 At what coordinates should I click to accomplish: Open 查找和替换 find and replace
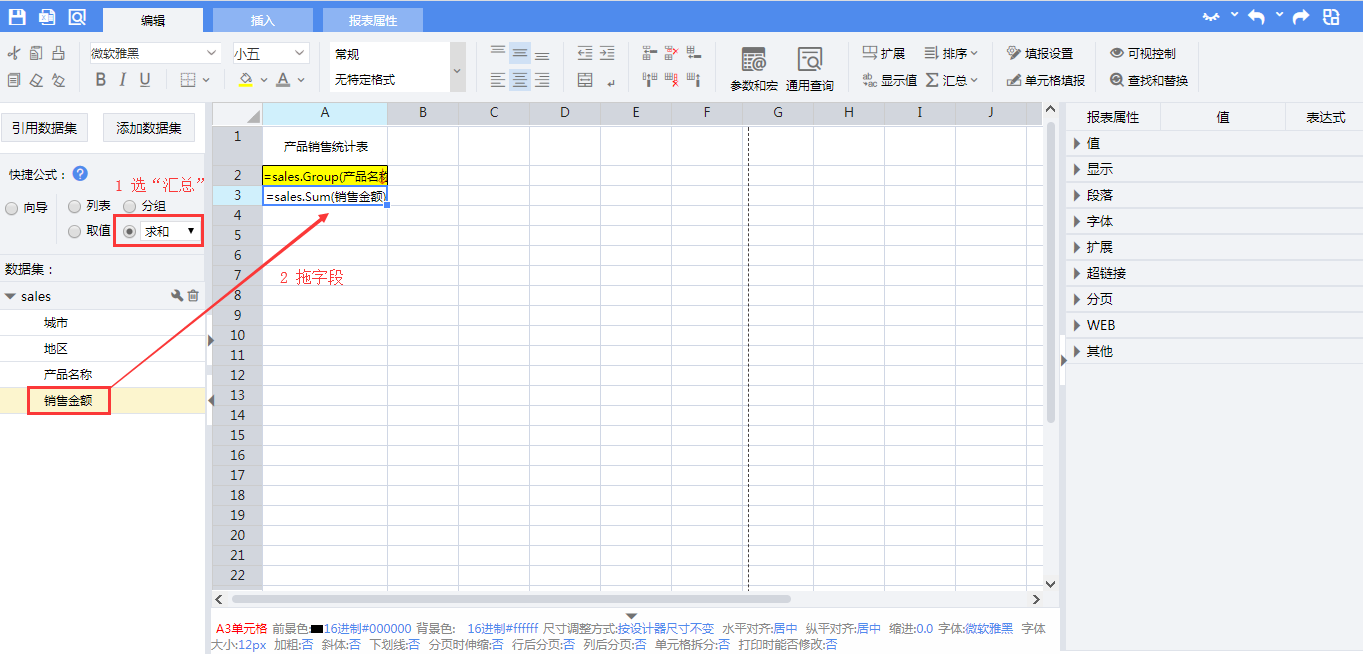click(1149, 80)
